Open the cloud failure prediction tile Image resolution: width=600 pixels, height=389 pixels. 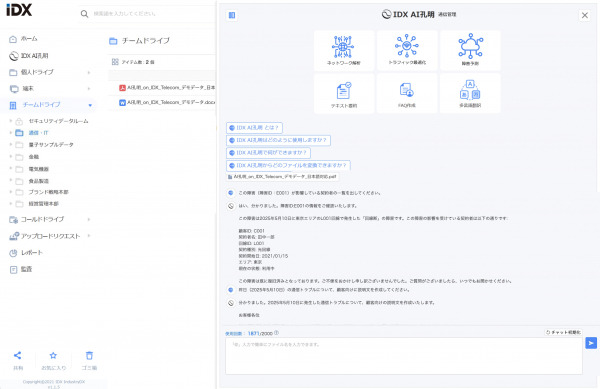470,50
